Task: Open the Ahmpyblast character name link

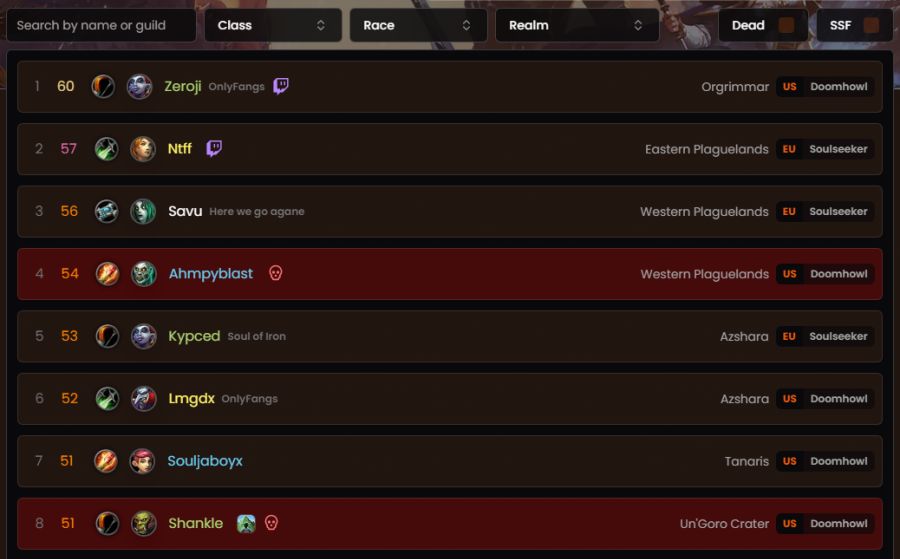Action: [211, 273]
